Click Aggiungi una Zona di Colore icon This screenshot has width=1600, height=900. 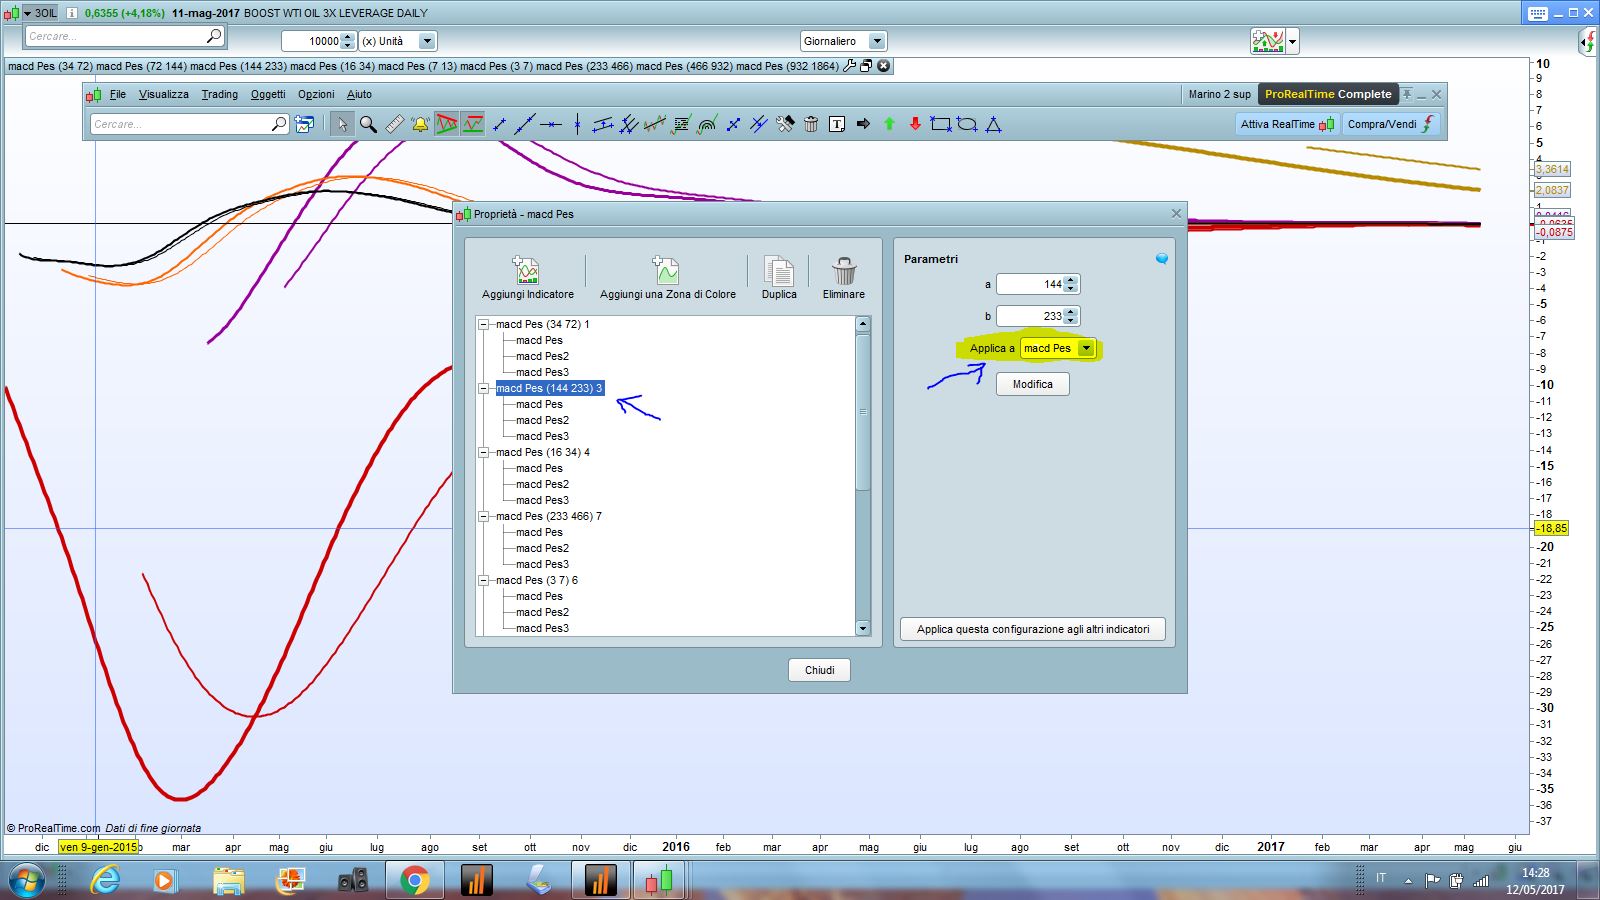666,271
